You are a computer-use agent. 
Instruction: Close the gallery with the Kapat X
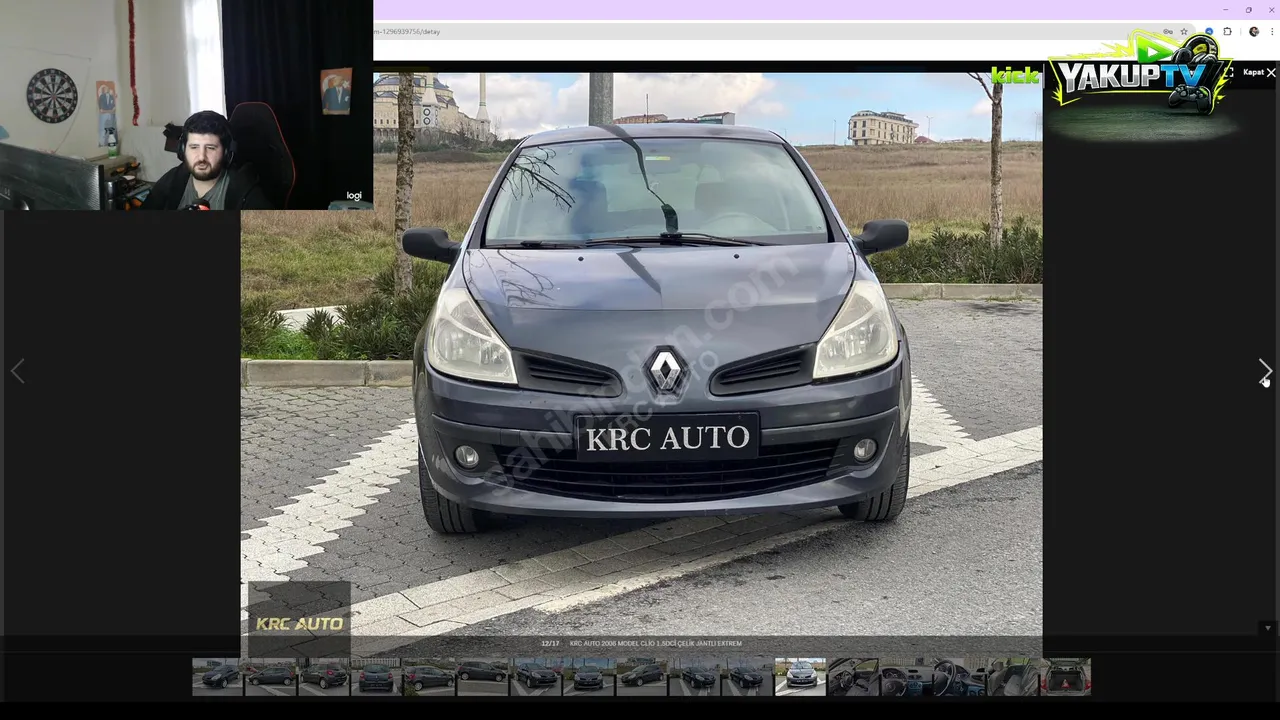(x=1259, y=72)
